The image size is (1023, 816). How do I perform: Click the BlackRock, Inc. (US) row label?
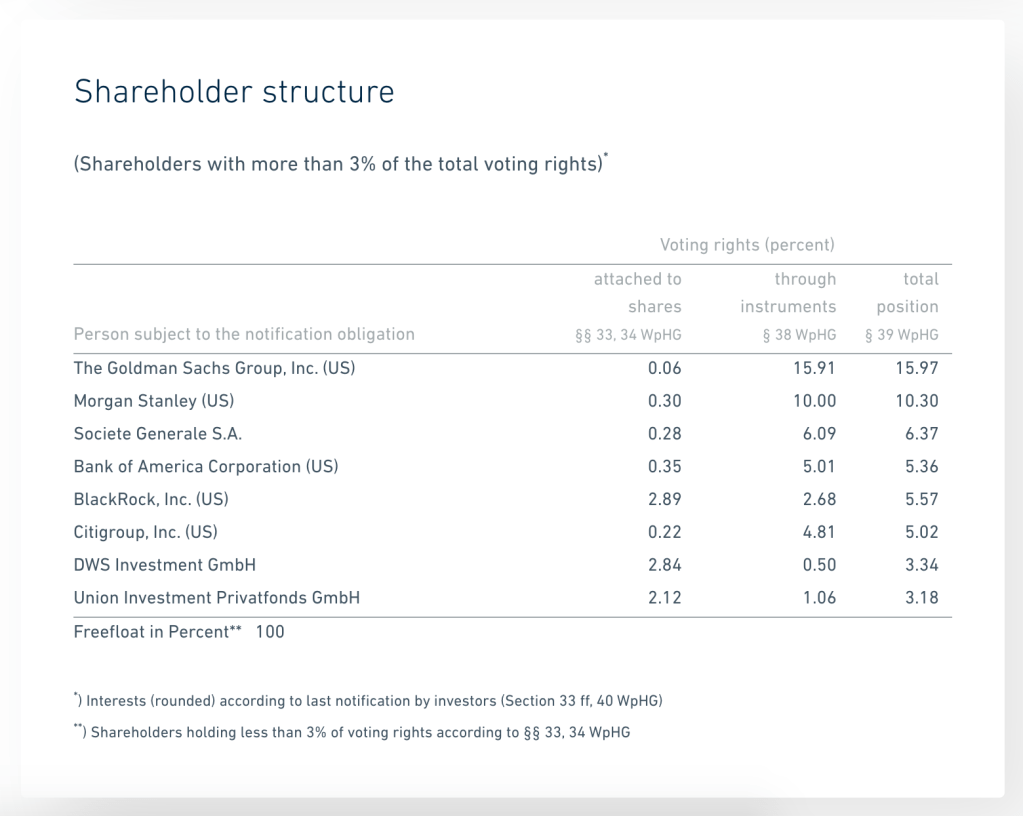click(x=158, y=499)
